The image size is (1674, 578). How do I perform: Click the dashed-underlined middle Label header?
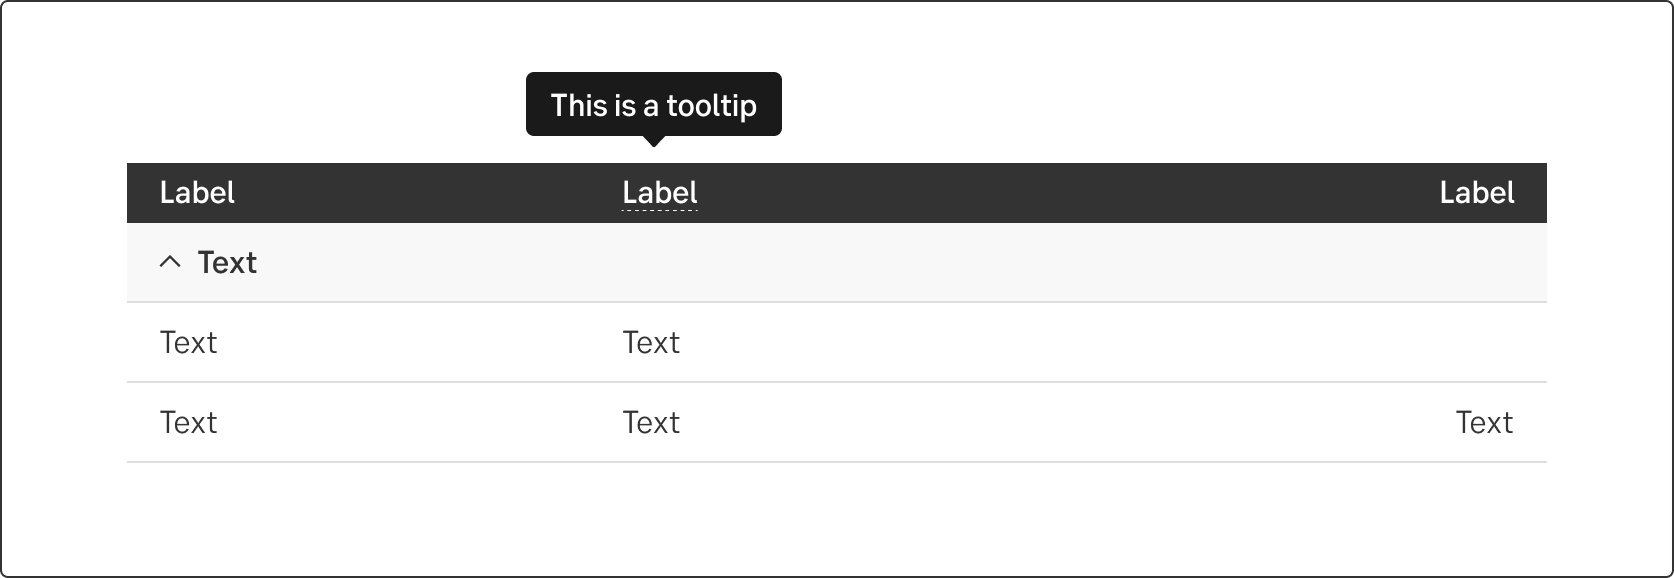(660, 192)
